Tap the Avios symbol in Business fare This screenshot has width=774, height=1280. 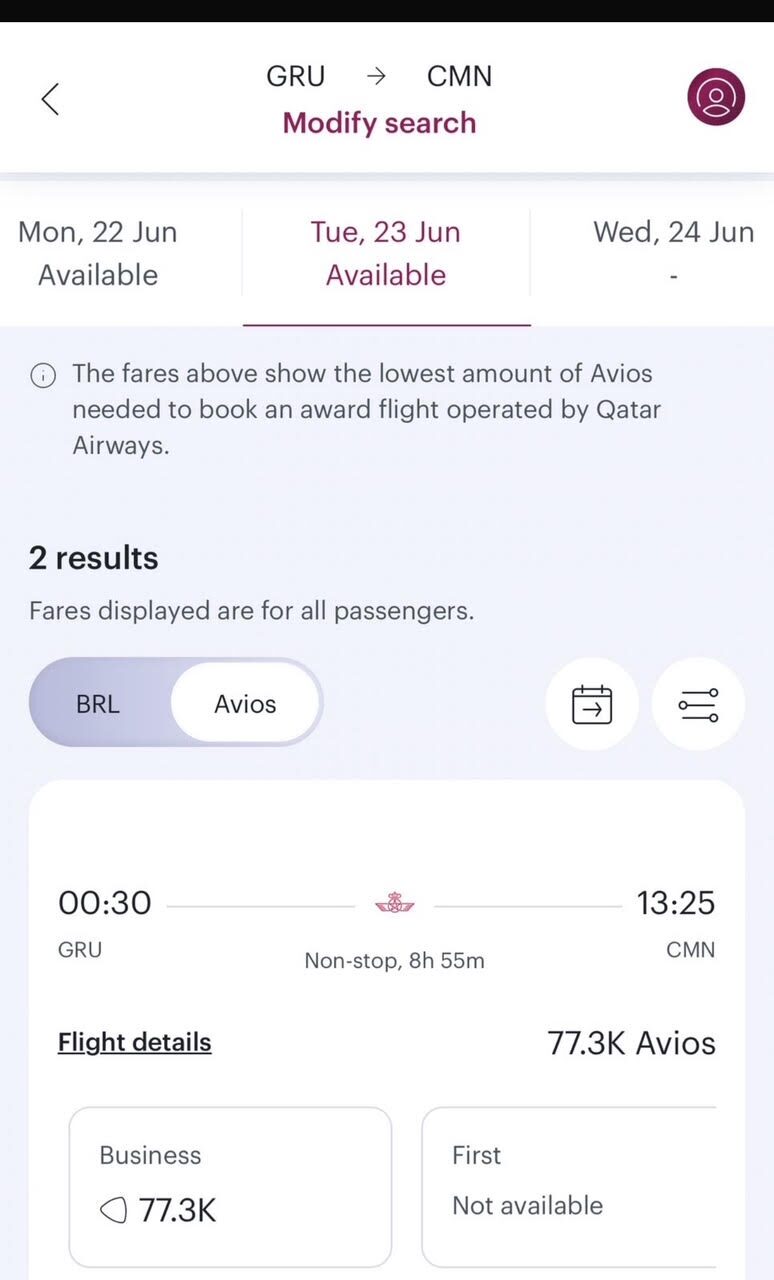pyautogui.click(x=114, y=1211)
